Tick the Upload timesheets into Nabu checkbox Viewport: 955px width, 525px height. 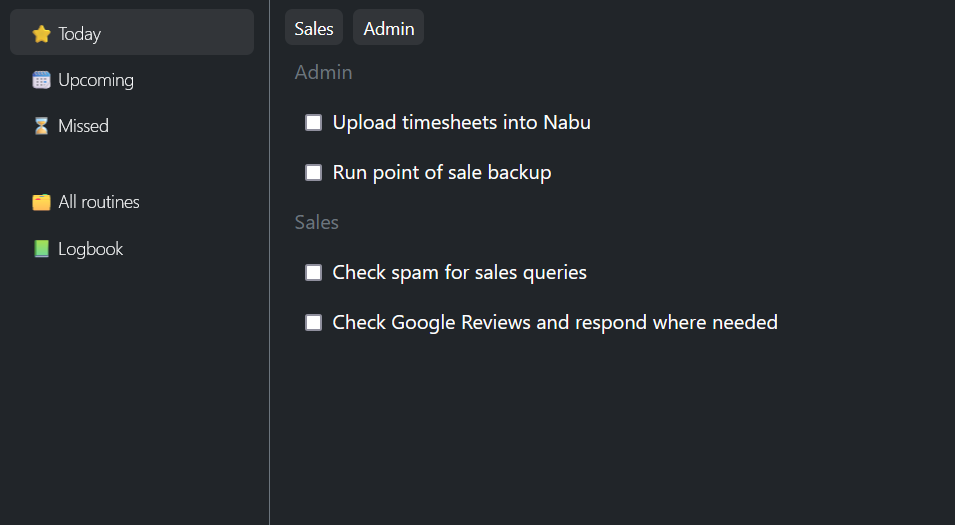pyautogui.click(x=313, y=123)
